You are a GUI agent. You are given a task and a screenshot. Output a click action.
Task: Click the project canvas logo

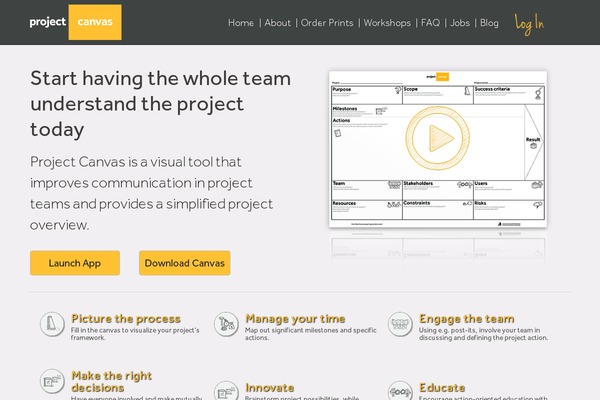(x=75, y=22)
